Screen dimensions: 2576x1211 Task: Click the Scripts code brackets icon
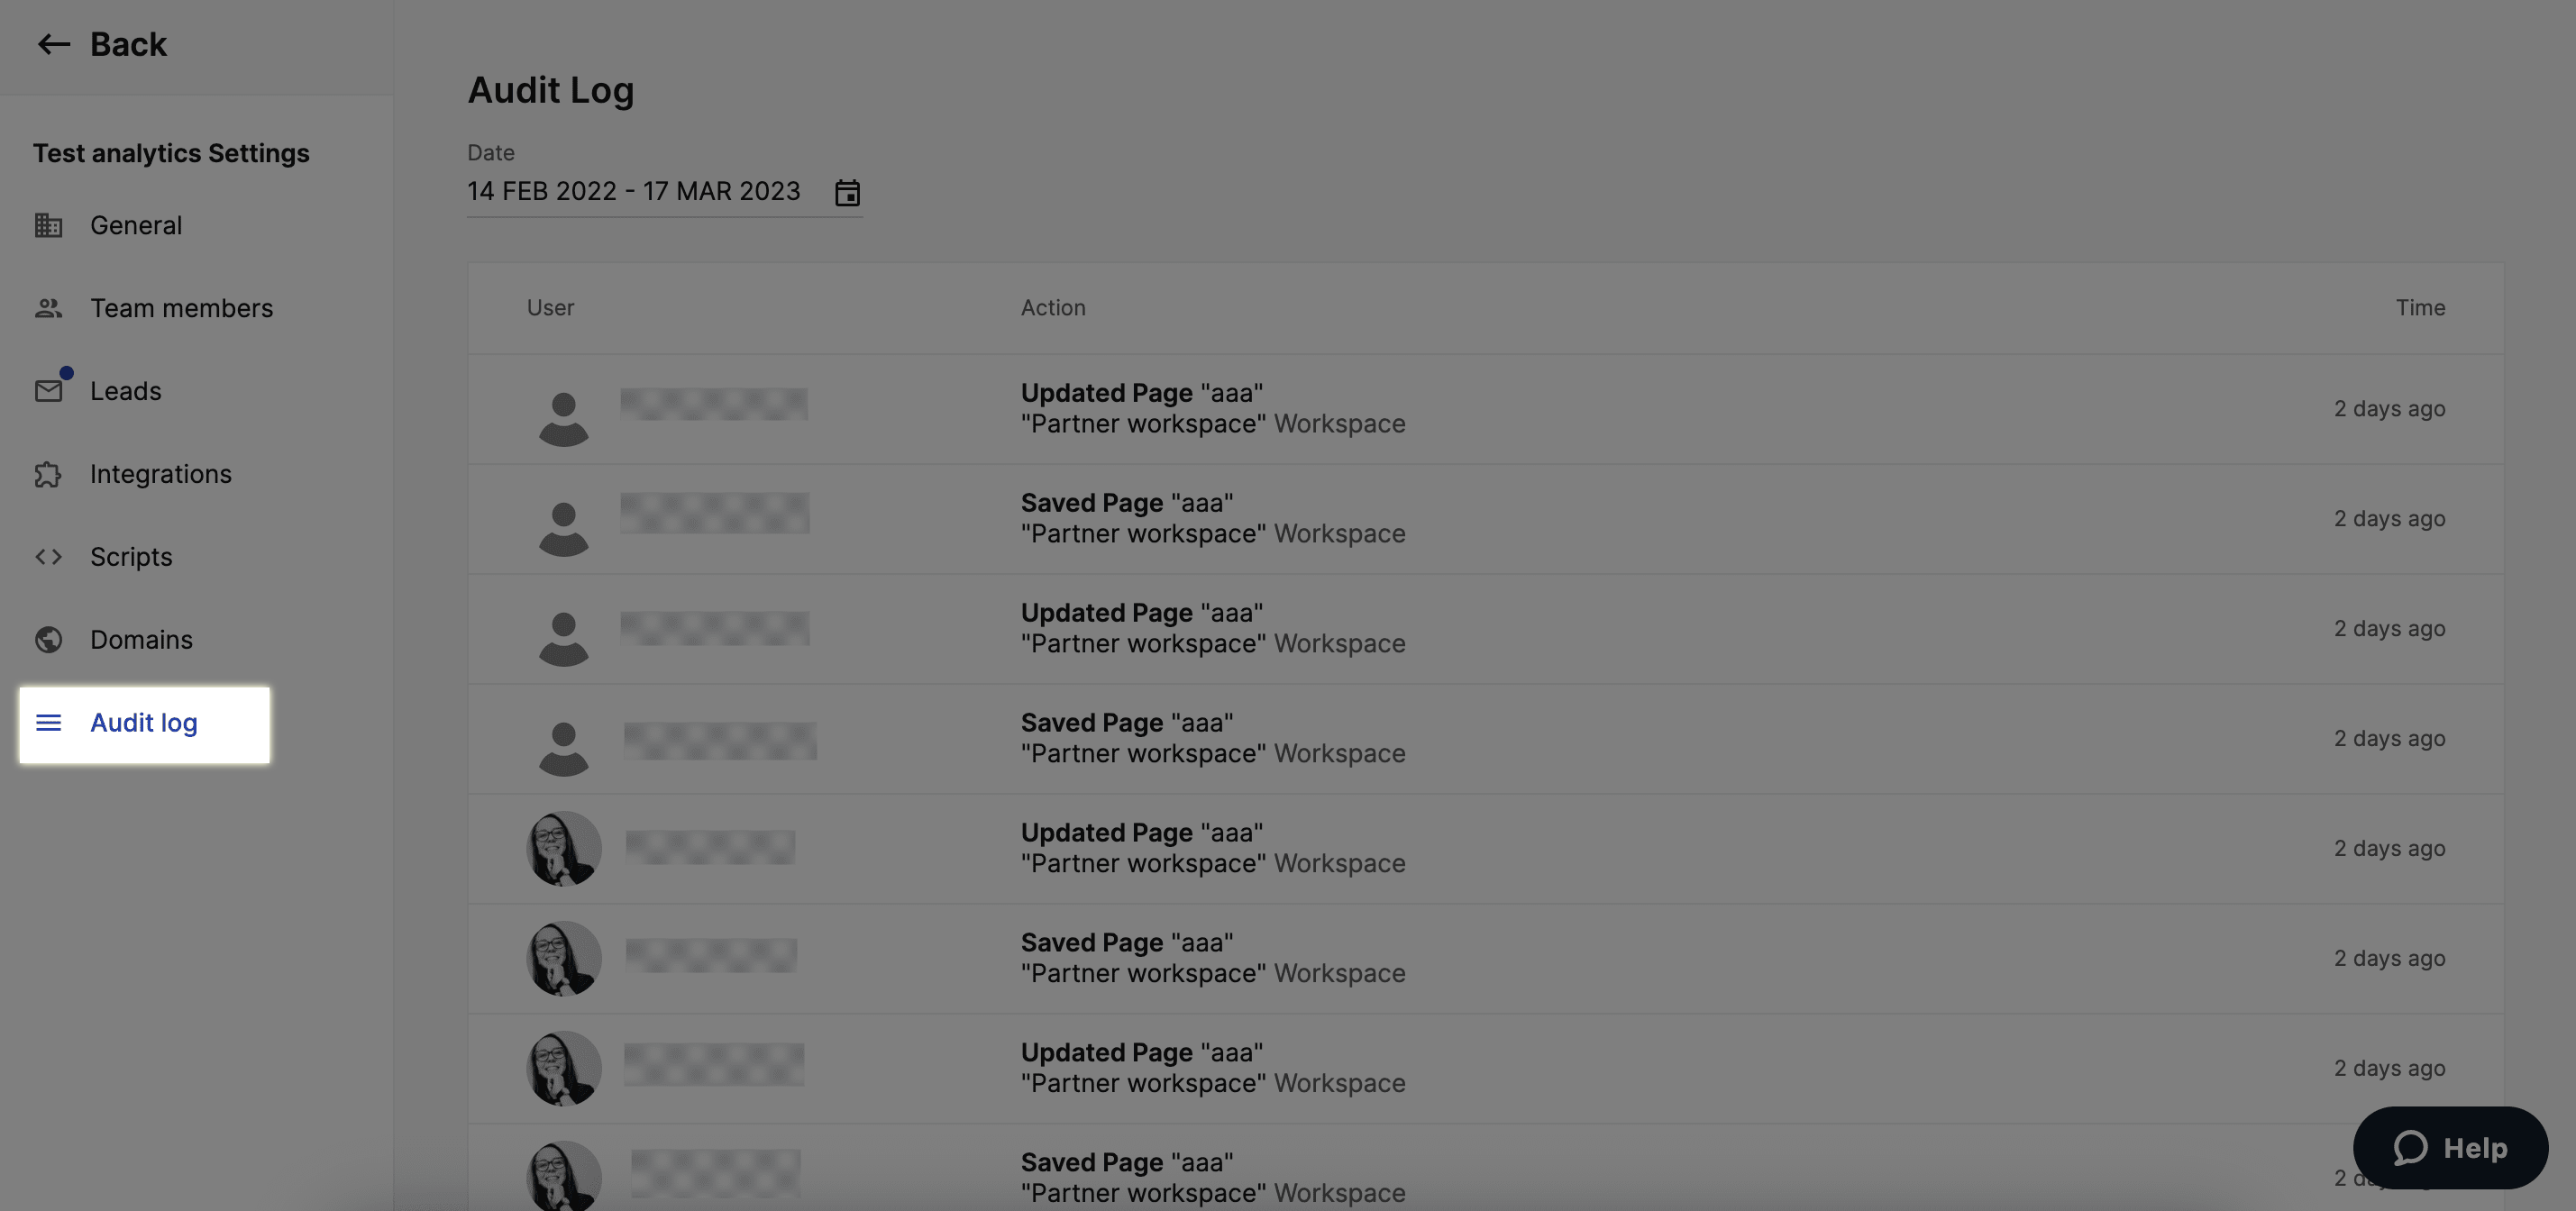pos(48,557)
